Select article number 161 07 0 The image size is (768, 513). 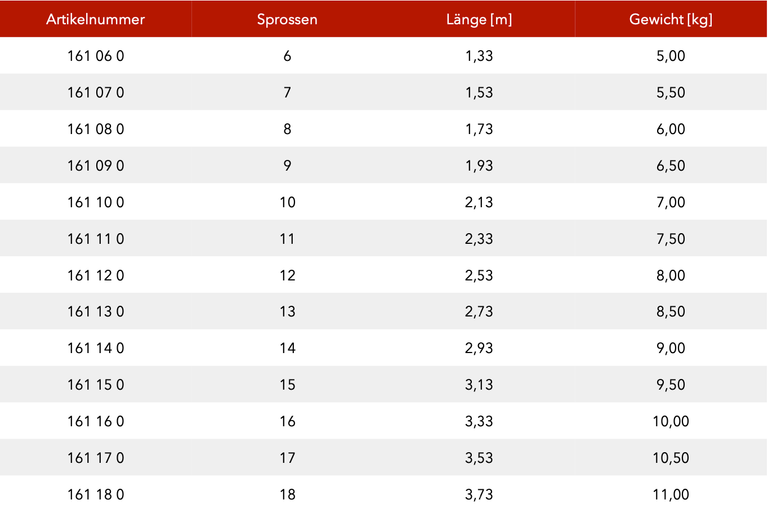coord(96,93)
